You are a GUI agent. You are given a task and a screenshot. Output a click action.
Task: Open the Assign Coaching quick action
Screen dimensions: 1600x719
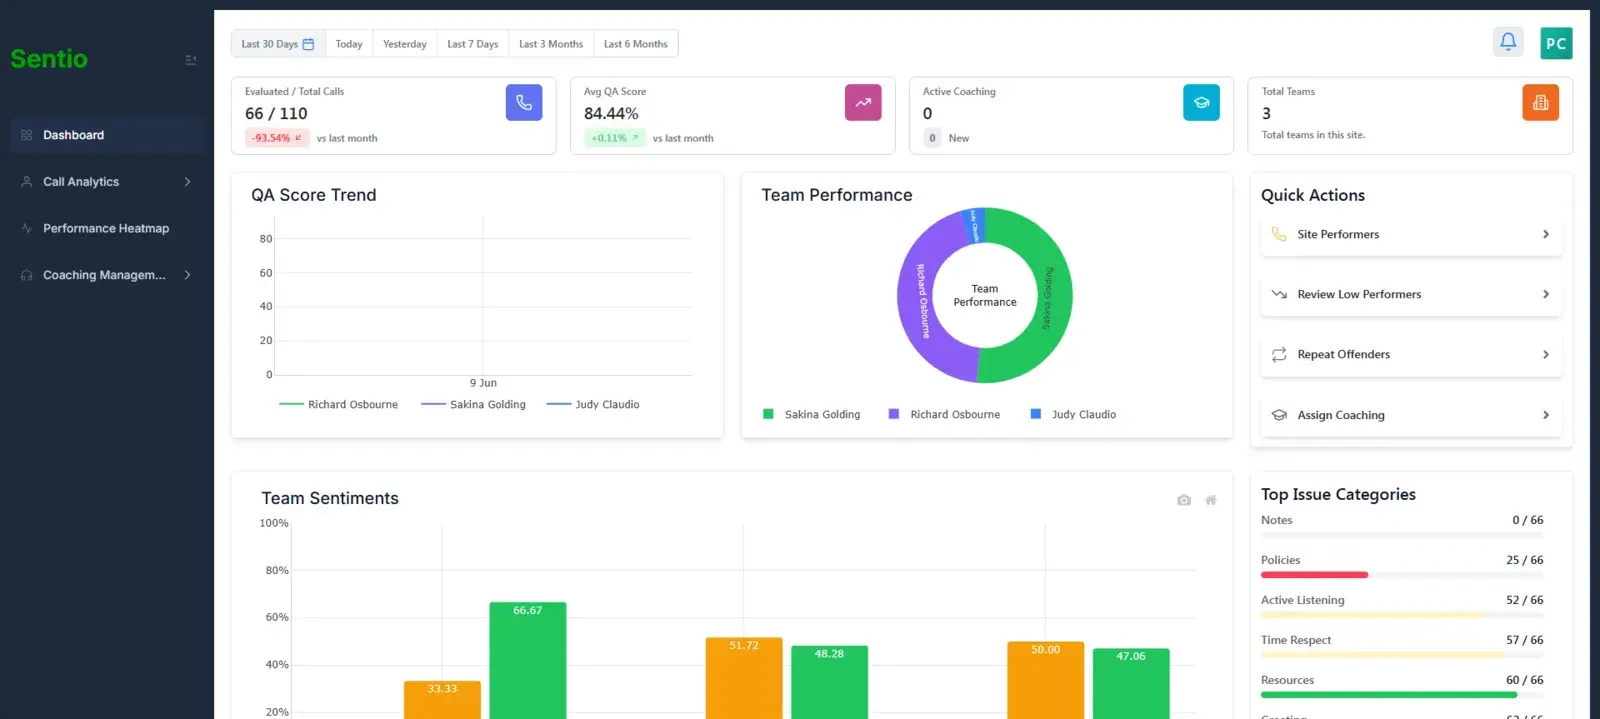1411,415
